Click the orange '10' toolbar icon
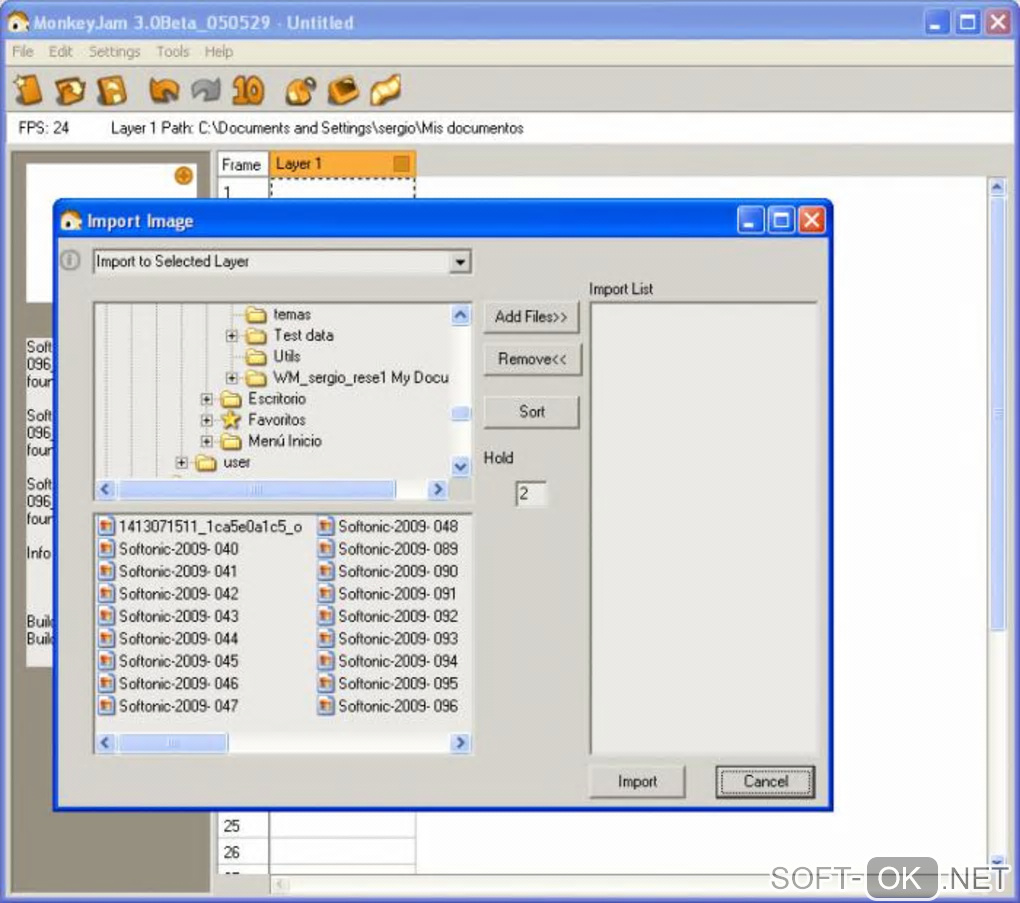Image resolution: width=1020 pixels, height=903 pixels. point(248,90)
